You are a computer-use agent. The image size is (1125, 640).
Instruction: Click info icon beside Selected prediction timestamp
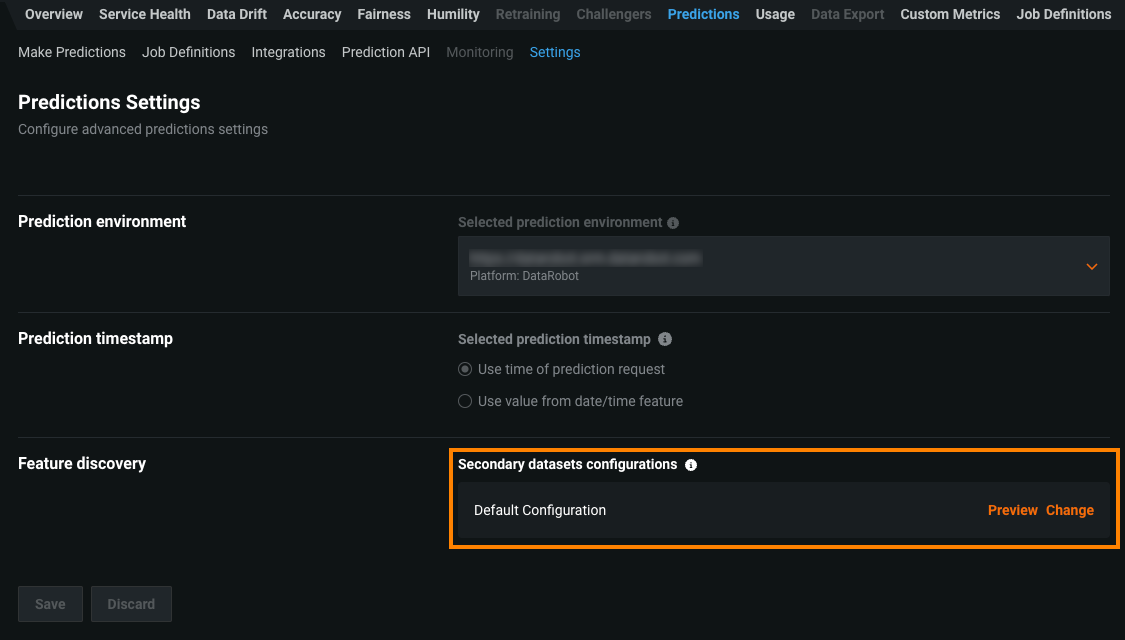665,339
